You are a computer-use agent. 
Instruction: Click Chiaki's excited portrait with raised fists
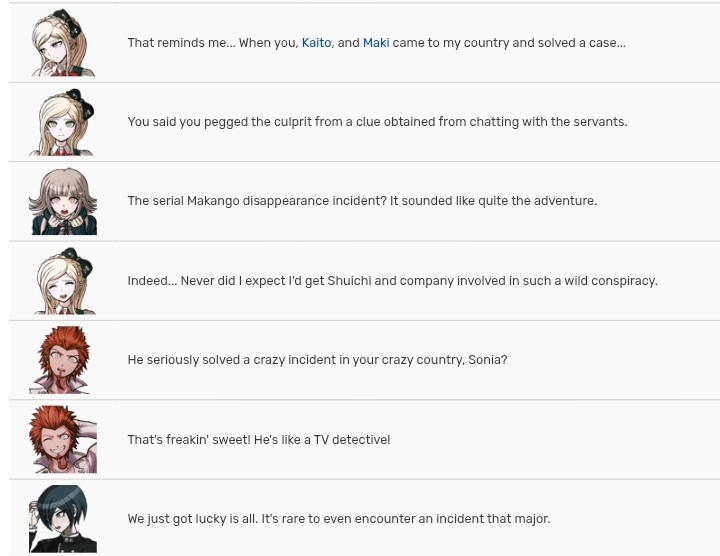[x=63, y=201]
